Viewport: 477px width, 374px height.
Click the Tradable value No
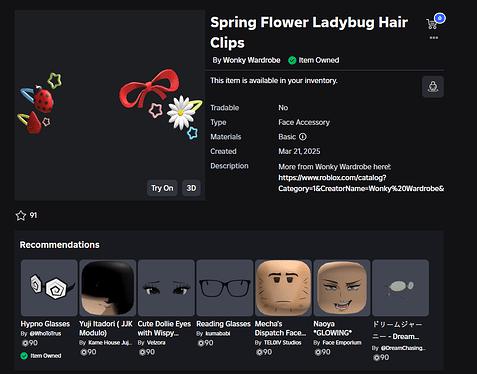coord(283,108)
